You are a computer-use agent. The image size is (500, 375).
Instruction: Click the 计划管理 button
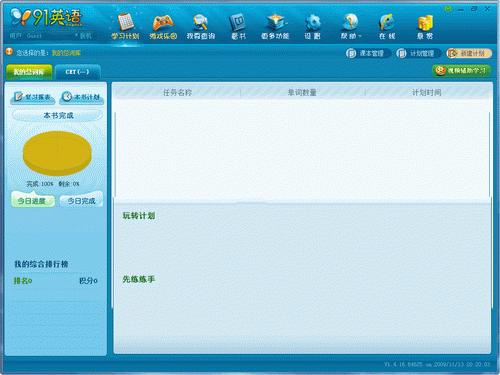click(418, 53)
